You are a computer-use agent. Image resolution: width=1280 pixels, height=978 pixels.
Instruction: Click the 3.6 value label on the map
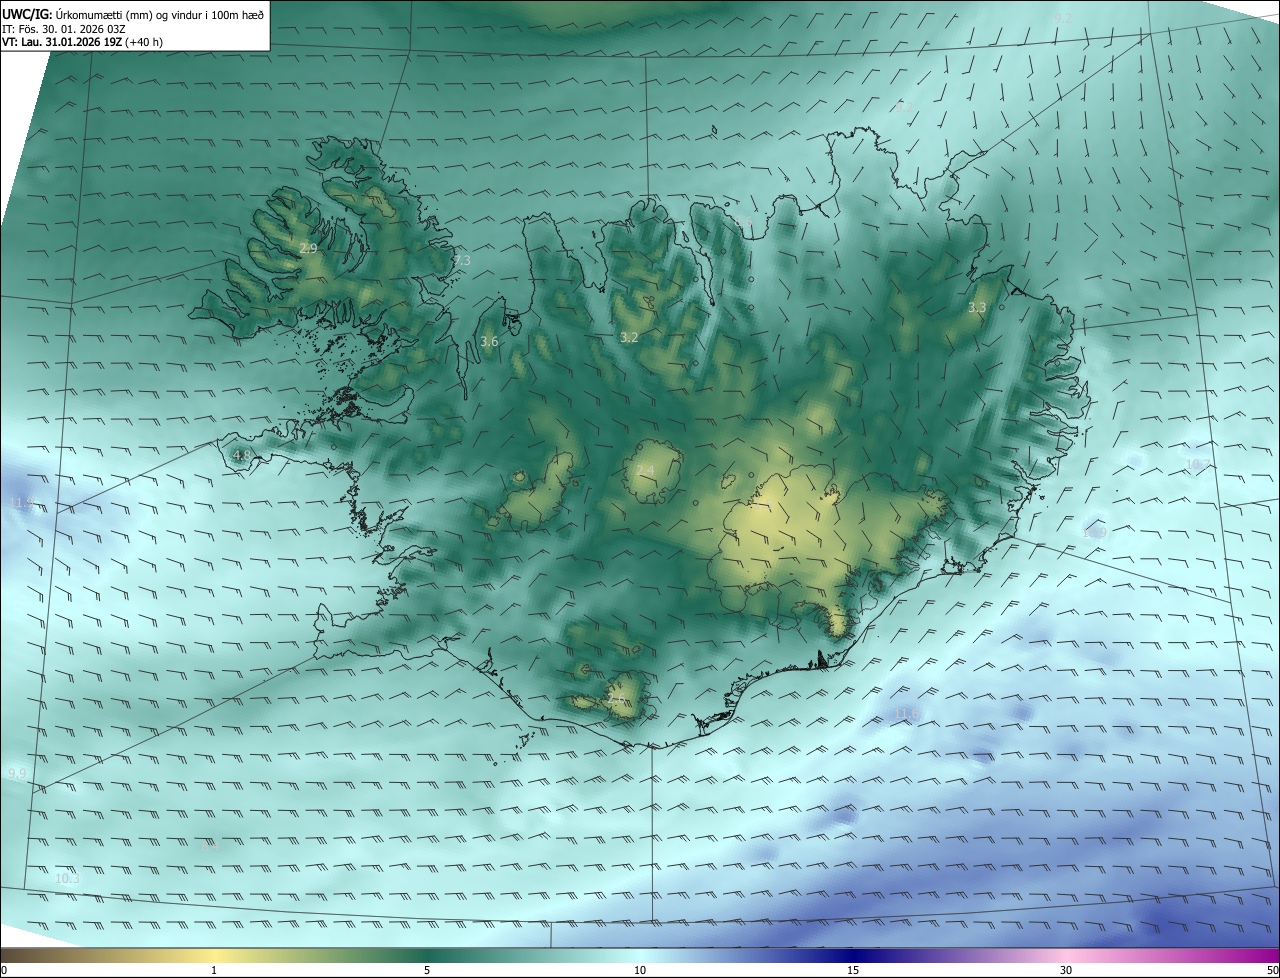pyautogui.click(x=489, y=342)
